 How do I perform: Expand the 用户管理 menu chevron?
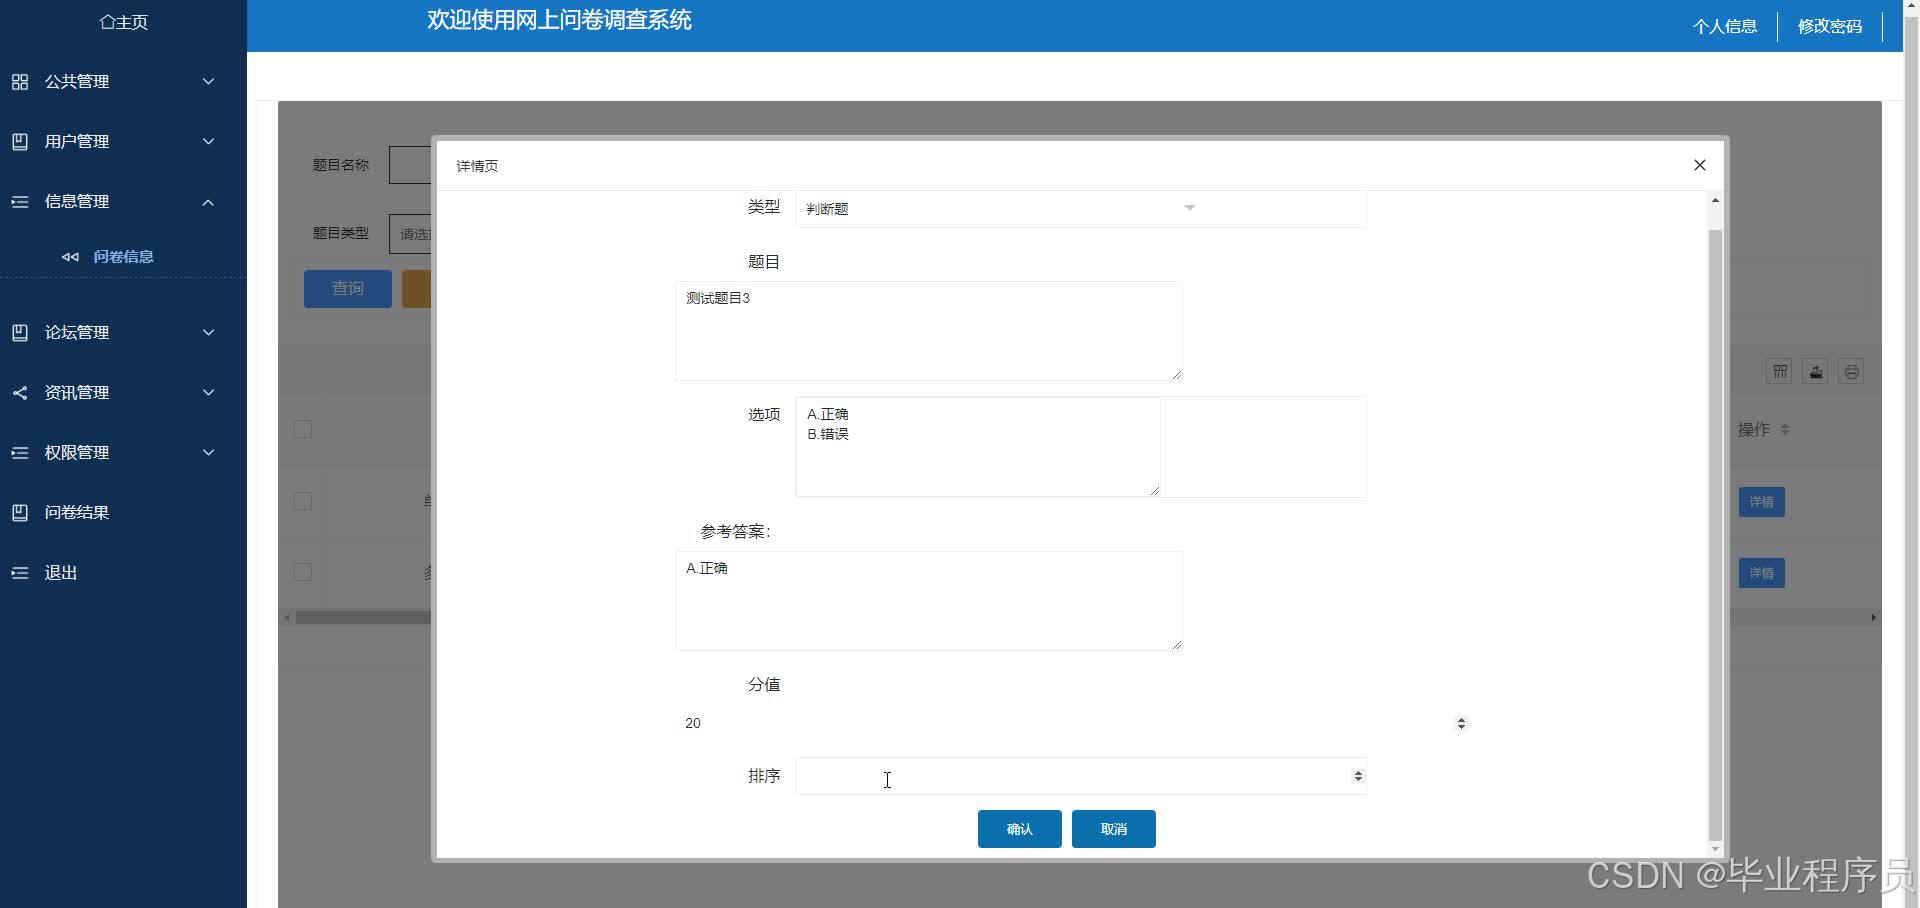[208, 142]
